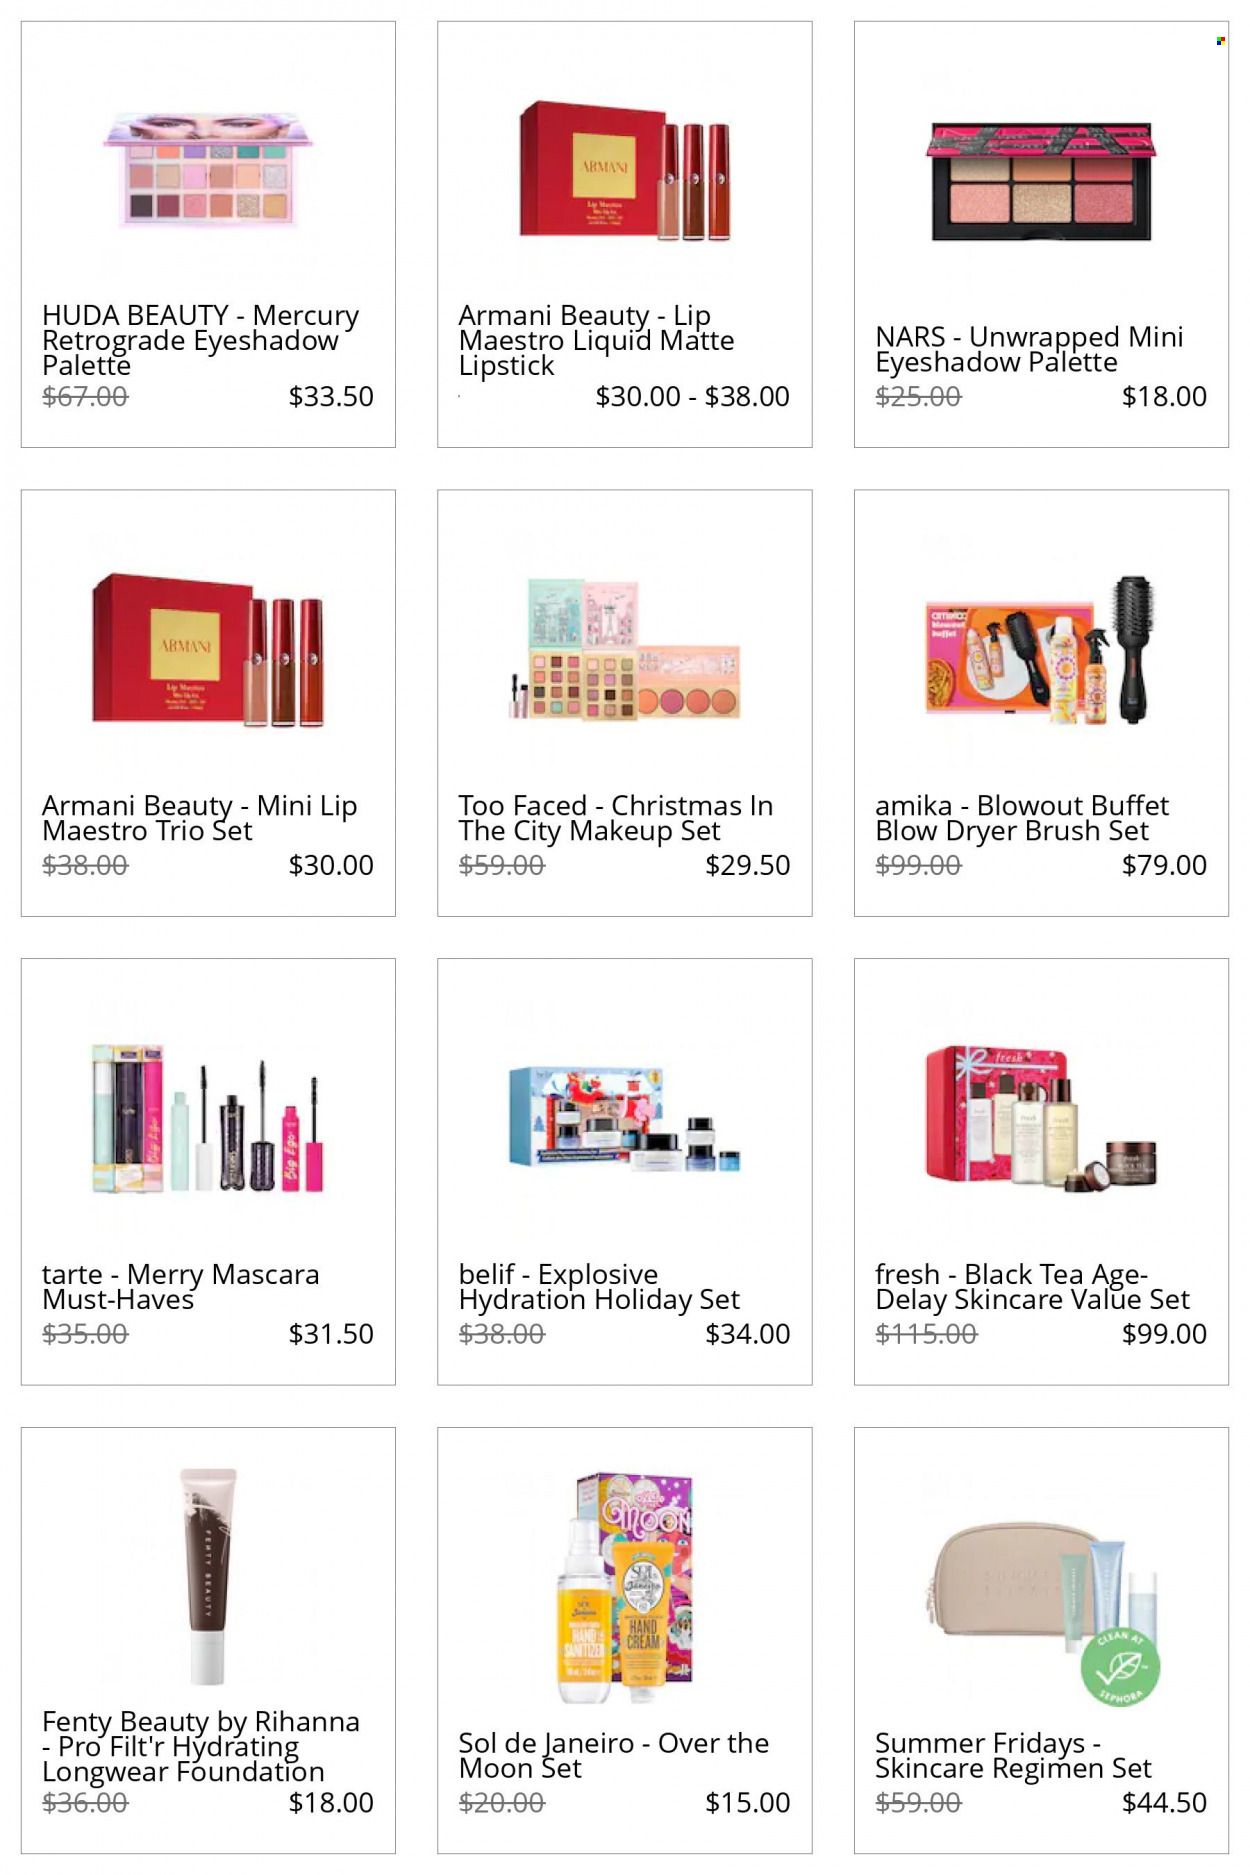Viewport: 1250px width, 1875px height.
Task: Click the $18.00 NARS sale price
Action: tap(1164, 396)
